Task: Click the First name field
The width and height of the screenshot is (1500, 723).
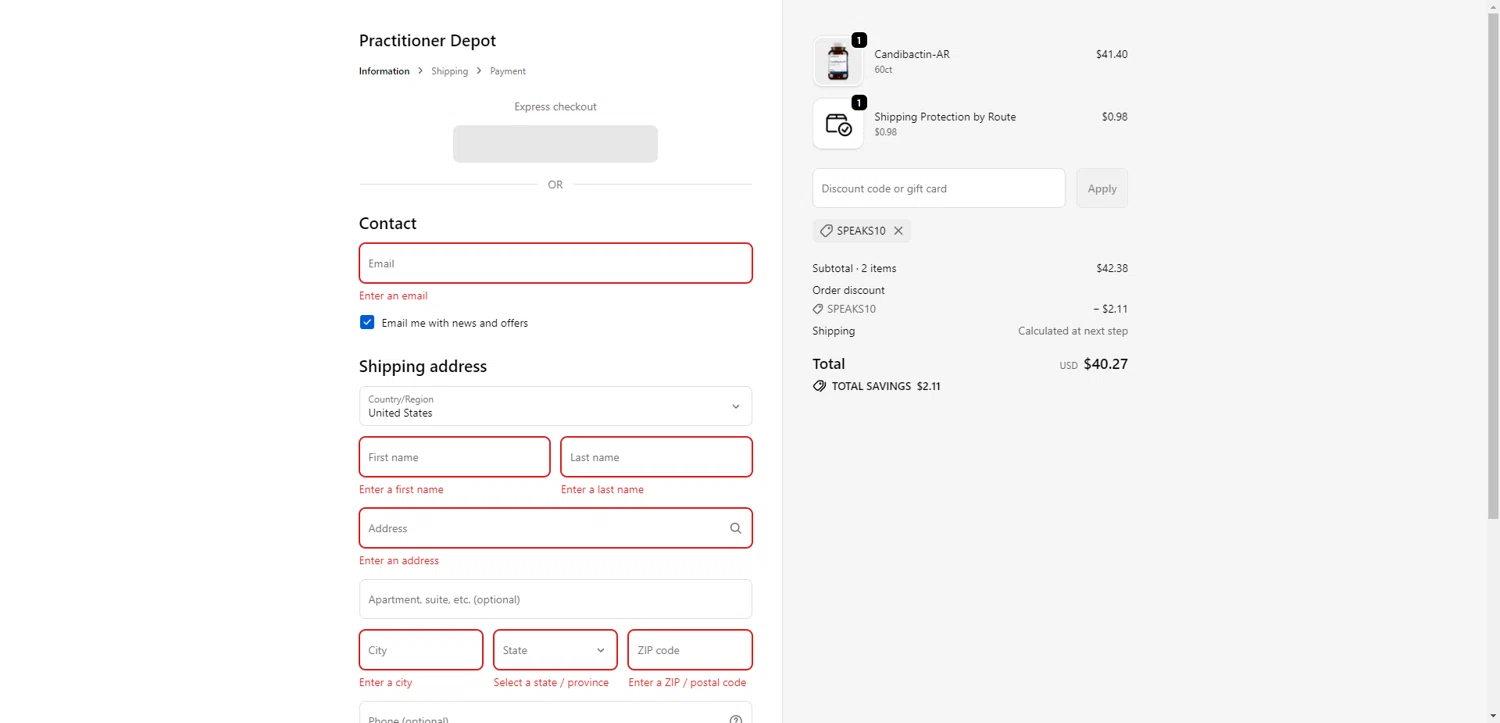Action: tap(454, 457)
